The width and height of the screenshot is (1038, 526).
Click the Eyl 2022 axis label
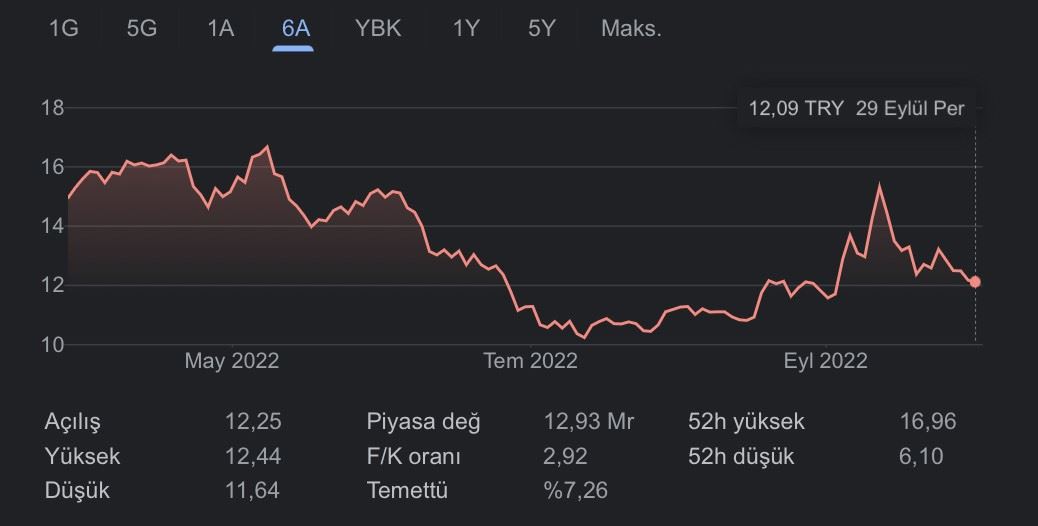click(x=826, y=361)
